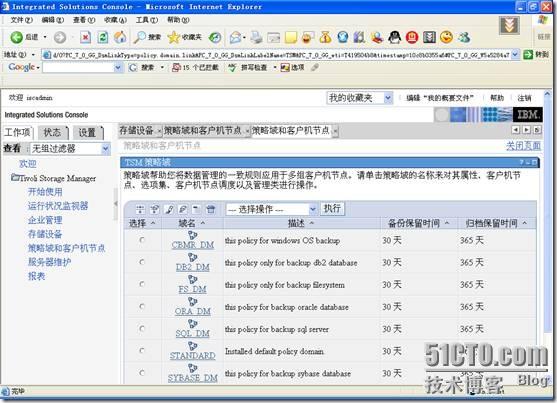Screen dimensions: 557x403
Task: Click the tab scroll left arrow icon
Action: (516, 130)
